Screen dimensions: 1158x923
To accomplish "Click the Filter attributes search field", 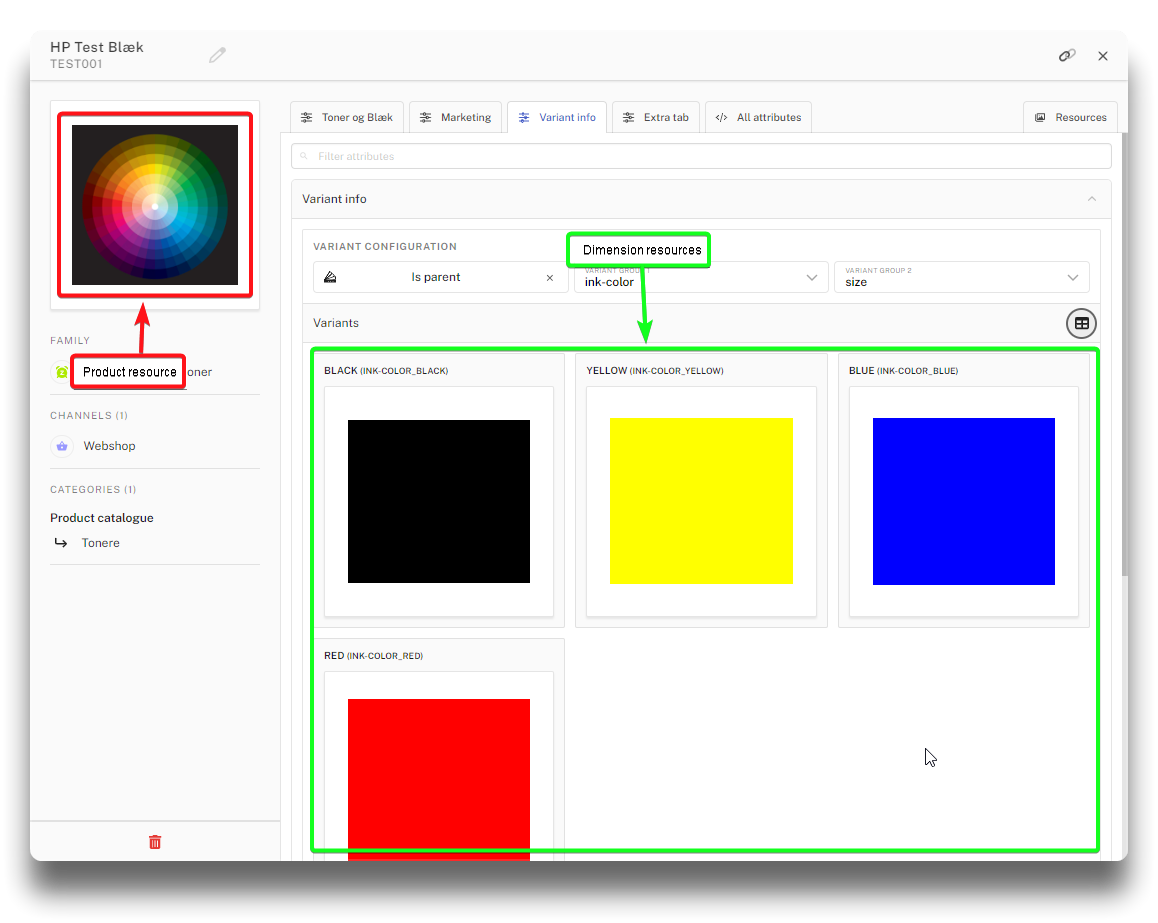I will 700,156.
